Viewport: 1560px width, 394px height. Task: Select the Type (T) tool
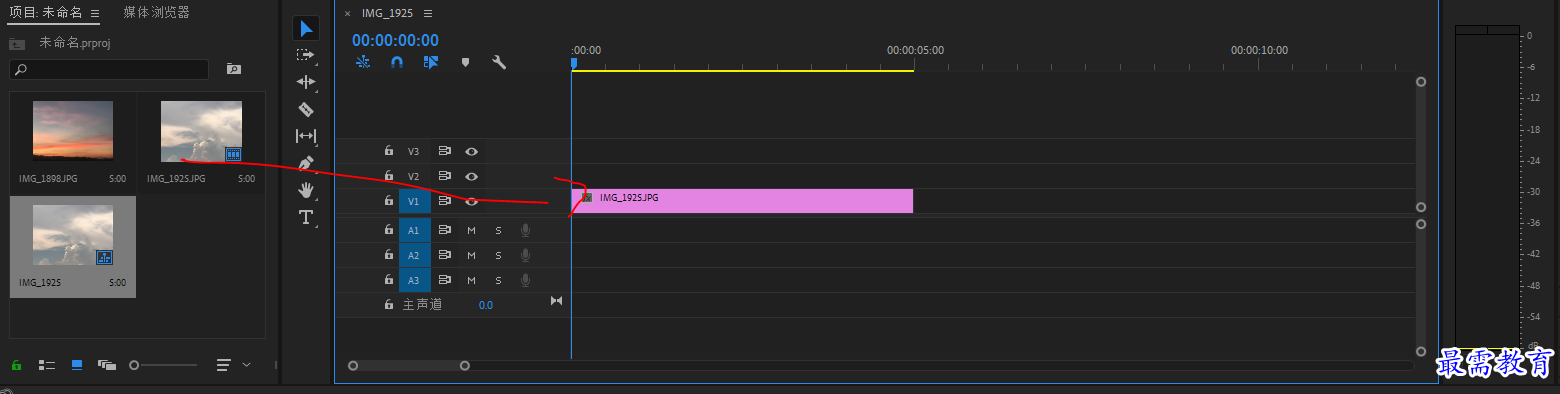tap(306, 217)
